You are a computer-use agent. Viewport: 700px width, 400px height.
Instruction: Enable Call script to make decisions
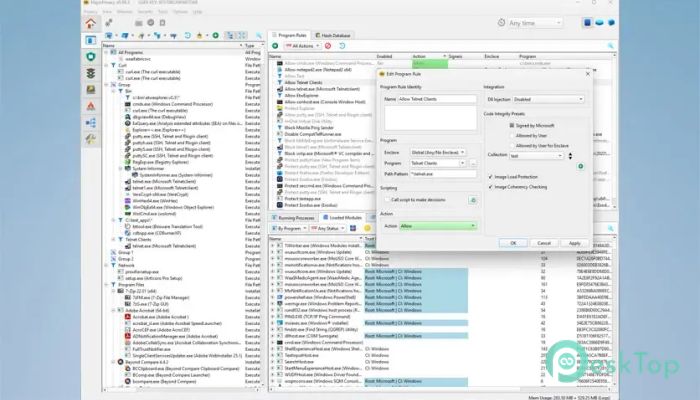387,200
